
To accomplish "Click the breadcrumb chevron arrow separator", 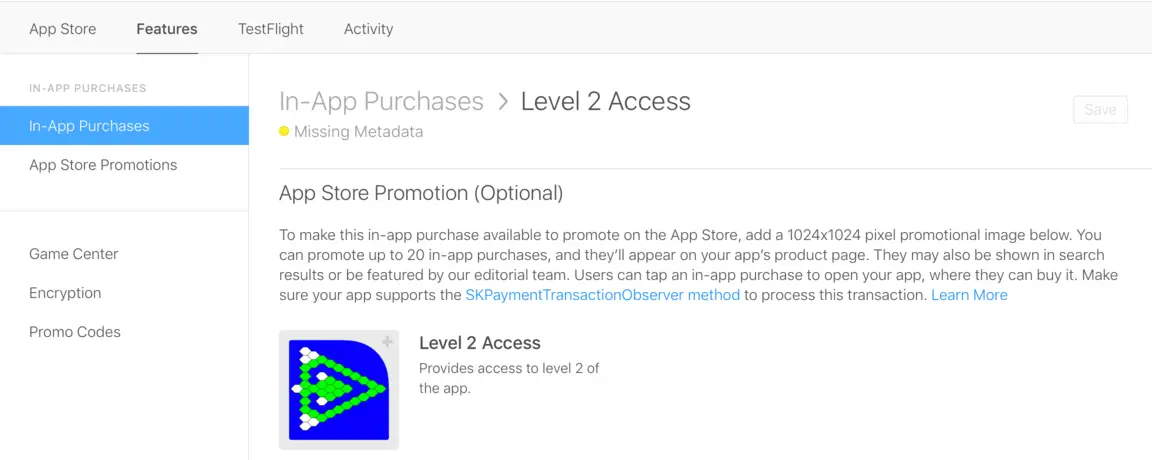I will [502, 102].
